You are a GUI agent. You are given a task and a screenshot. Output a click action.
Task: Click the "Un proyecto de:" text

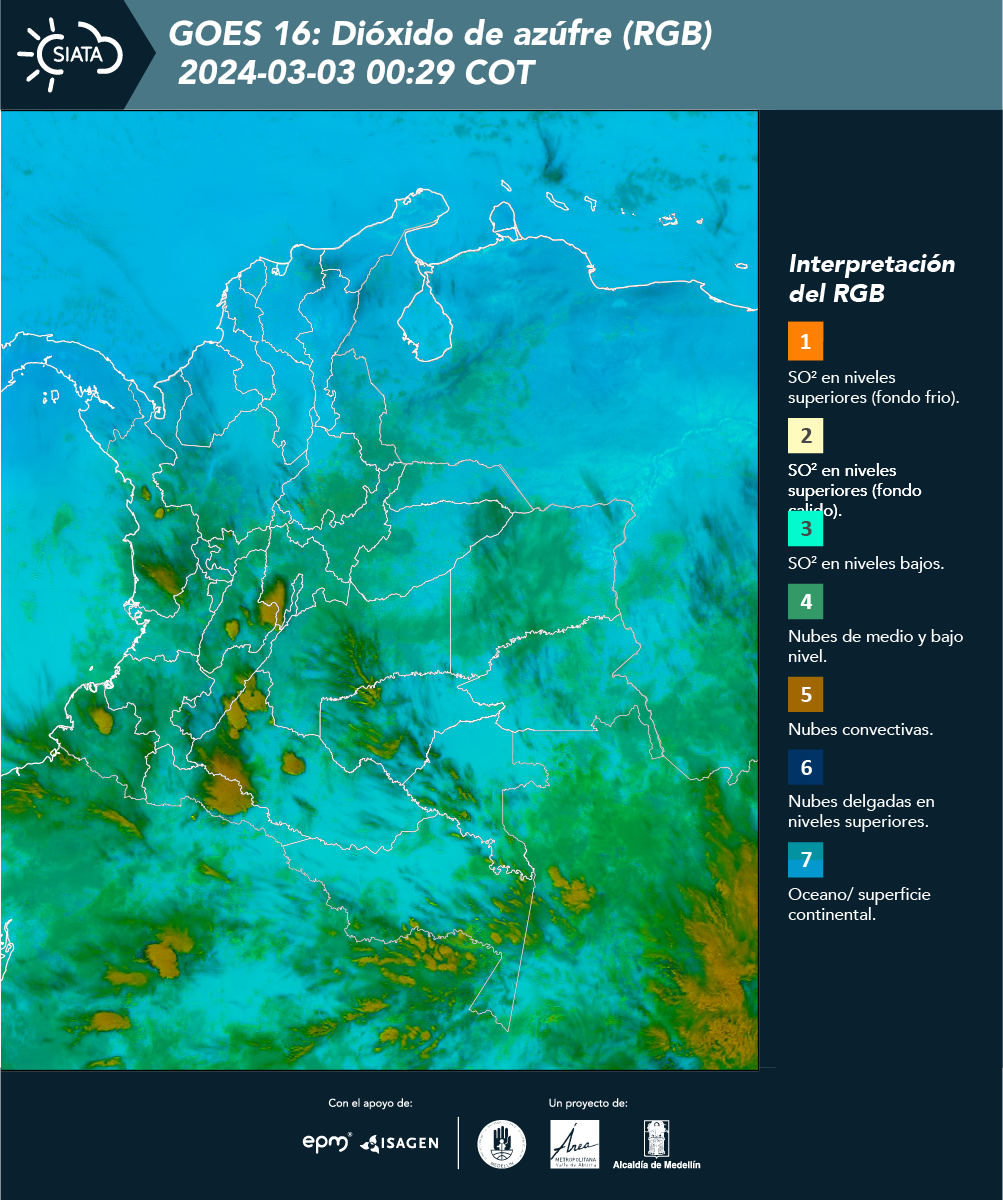coord(588,1103)
